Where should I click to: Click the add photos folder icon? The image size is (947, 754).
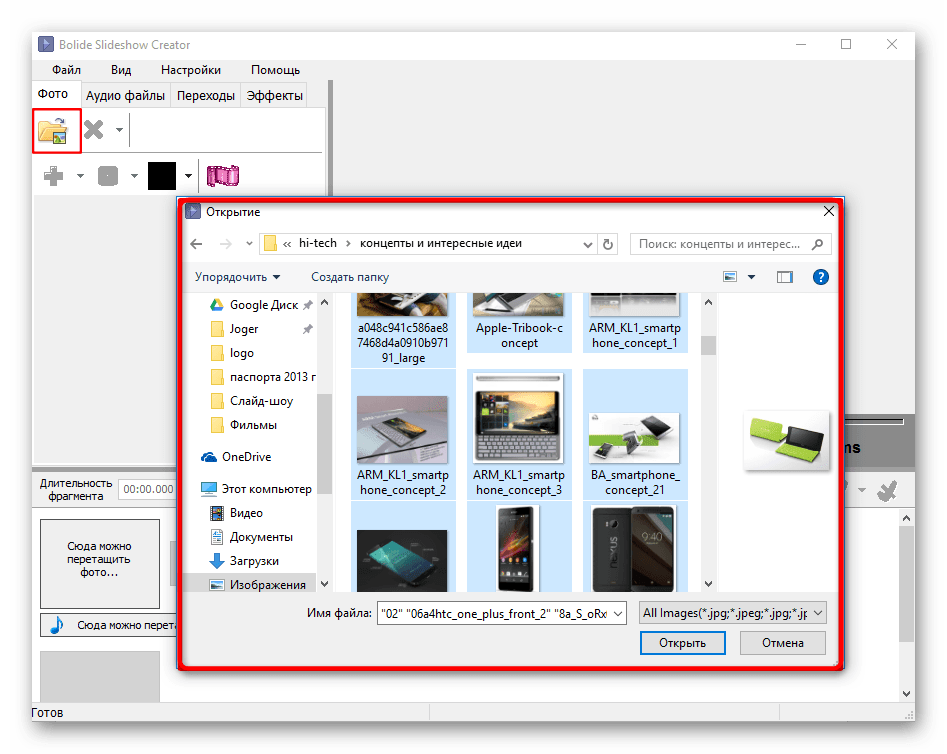coord(52,130)
